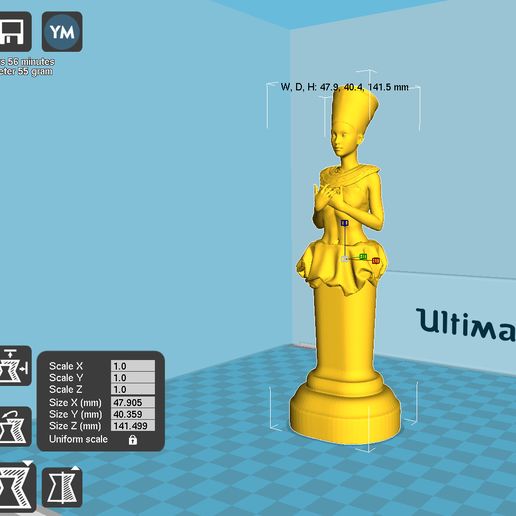Click the '55 gram' material estimate text

click(35, 71)
